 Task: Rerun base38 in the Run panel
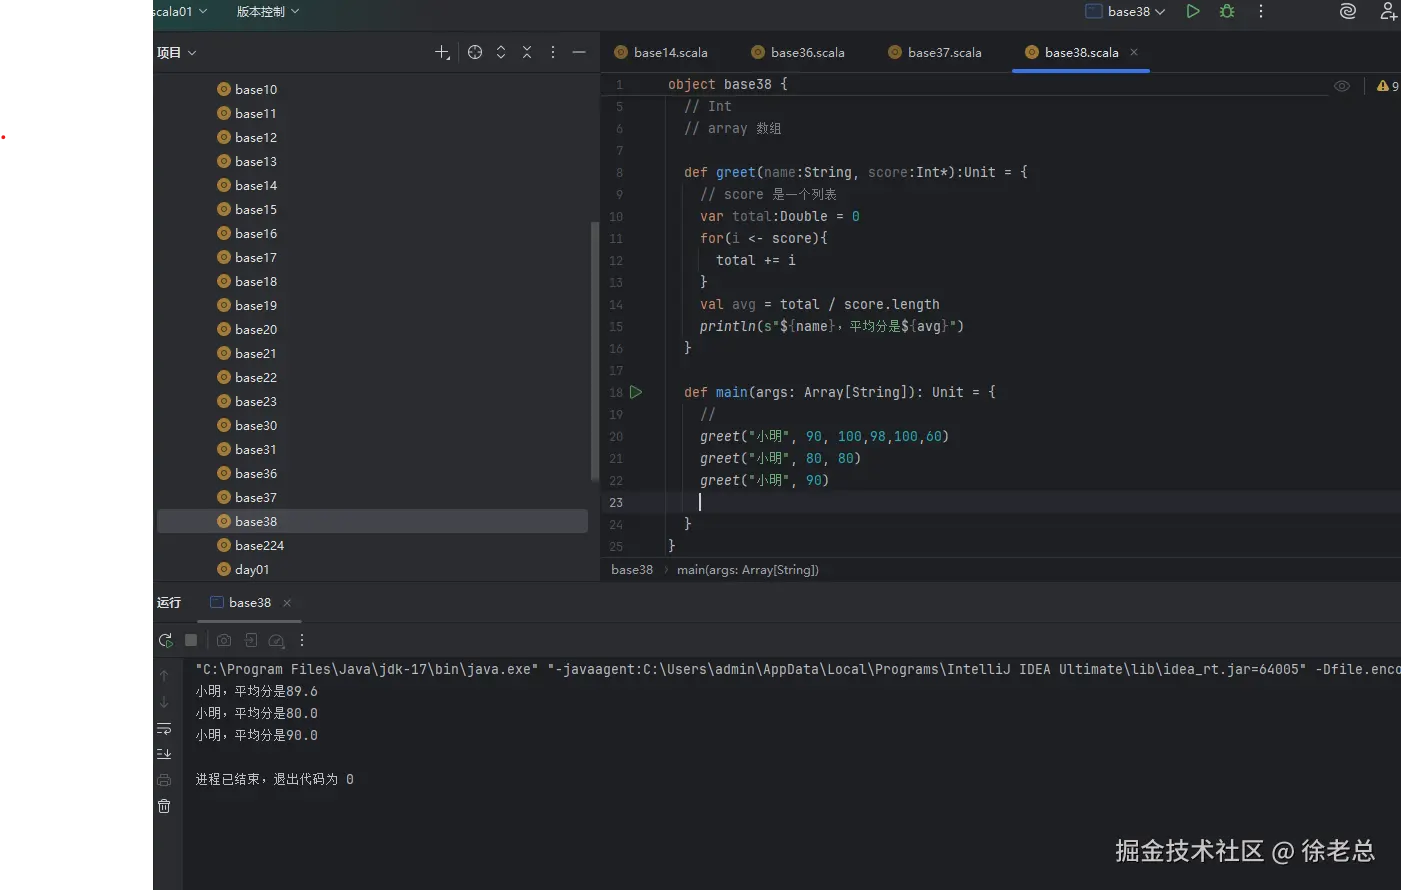click(x=165, y=640)
